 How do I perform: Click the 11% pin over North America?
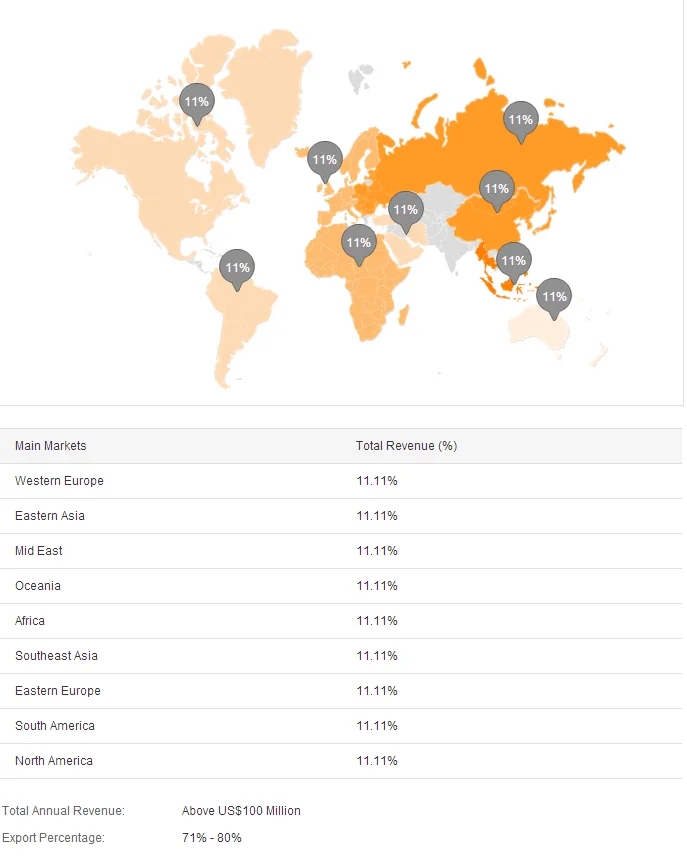pos(197,101)
